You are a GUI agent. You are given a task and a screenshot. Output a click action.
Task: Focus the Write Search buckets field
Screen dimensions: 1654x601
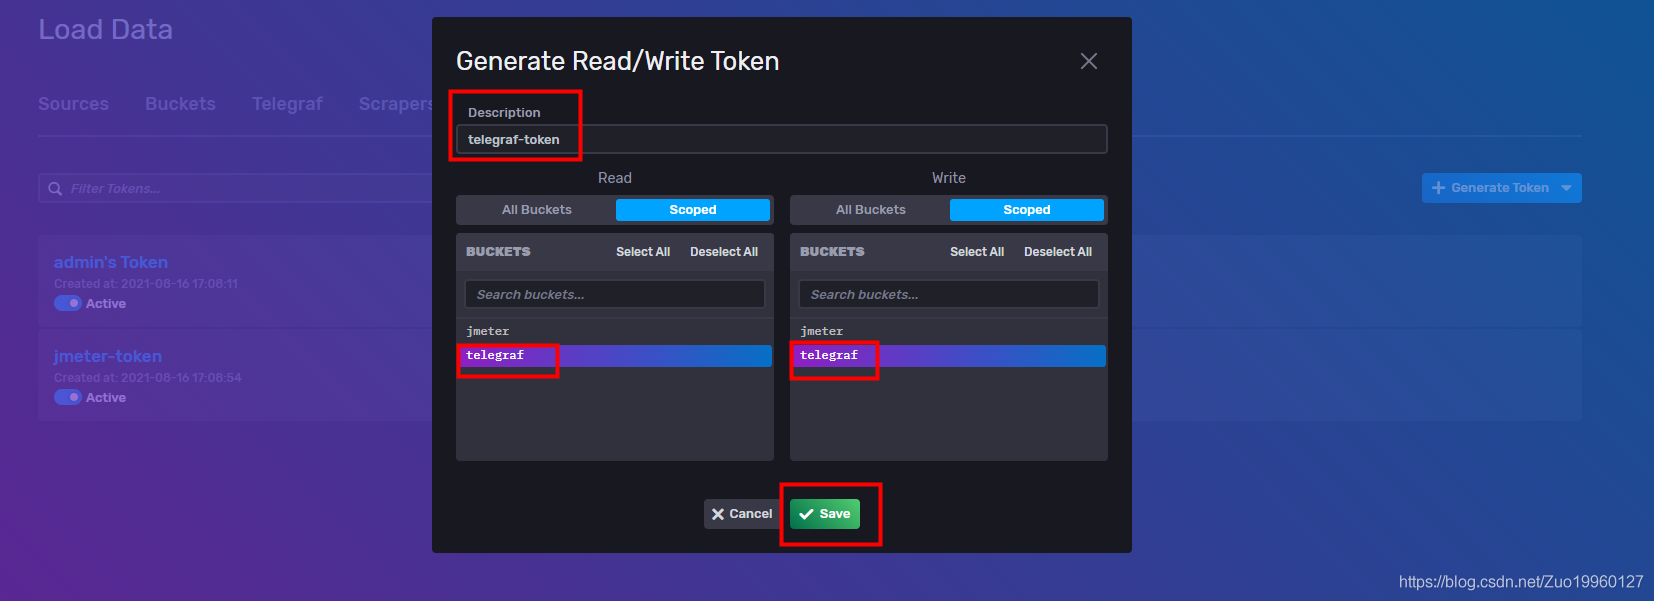949,294
